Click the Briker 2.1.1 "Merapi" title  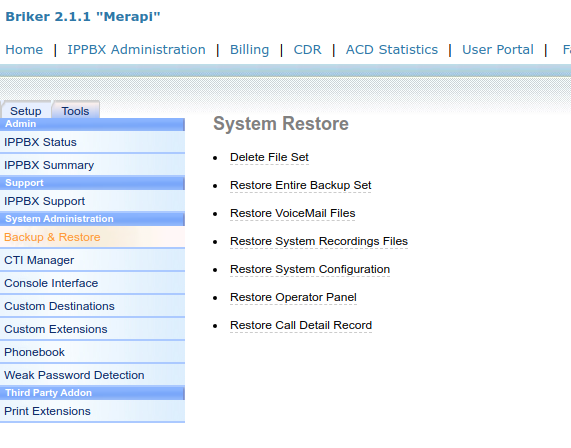83,17
